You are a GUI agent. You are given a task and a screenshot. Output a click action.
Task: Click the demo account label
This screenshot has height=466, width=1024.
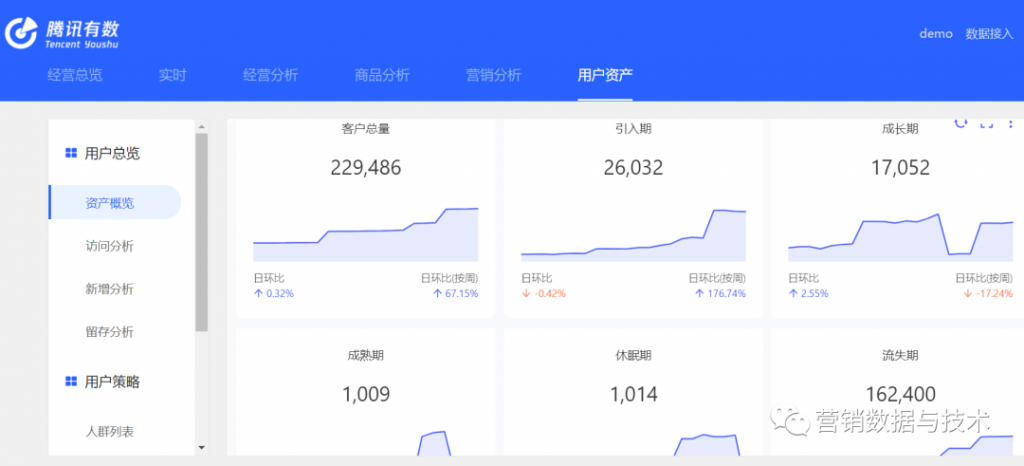(x=936, y=34)
